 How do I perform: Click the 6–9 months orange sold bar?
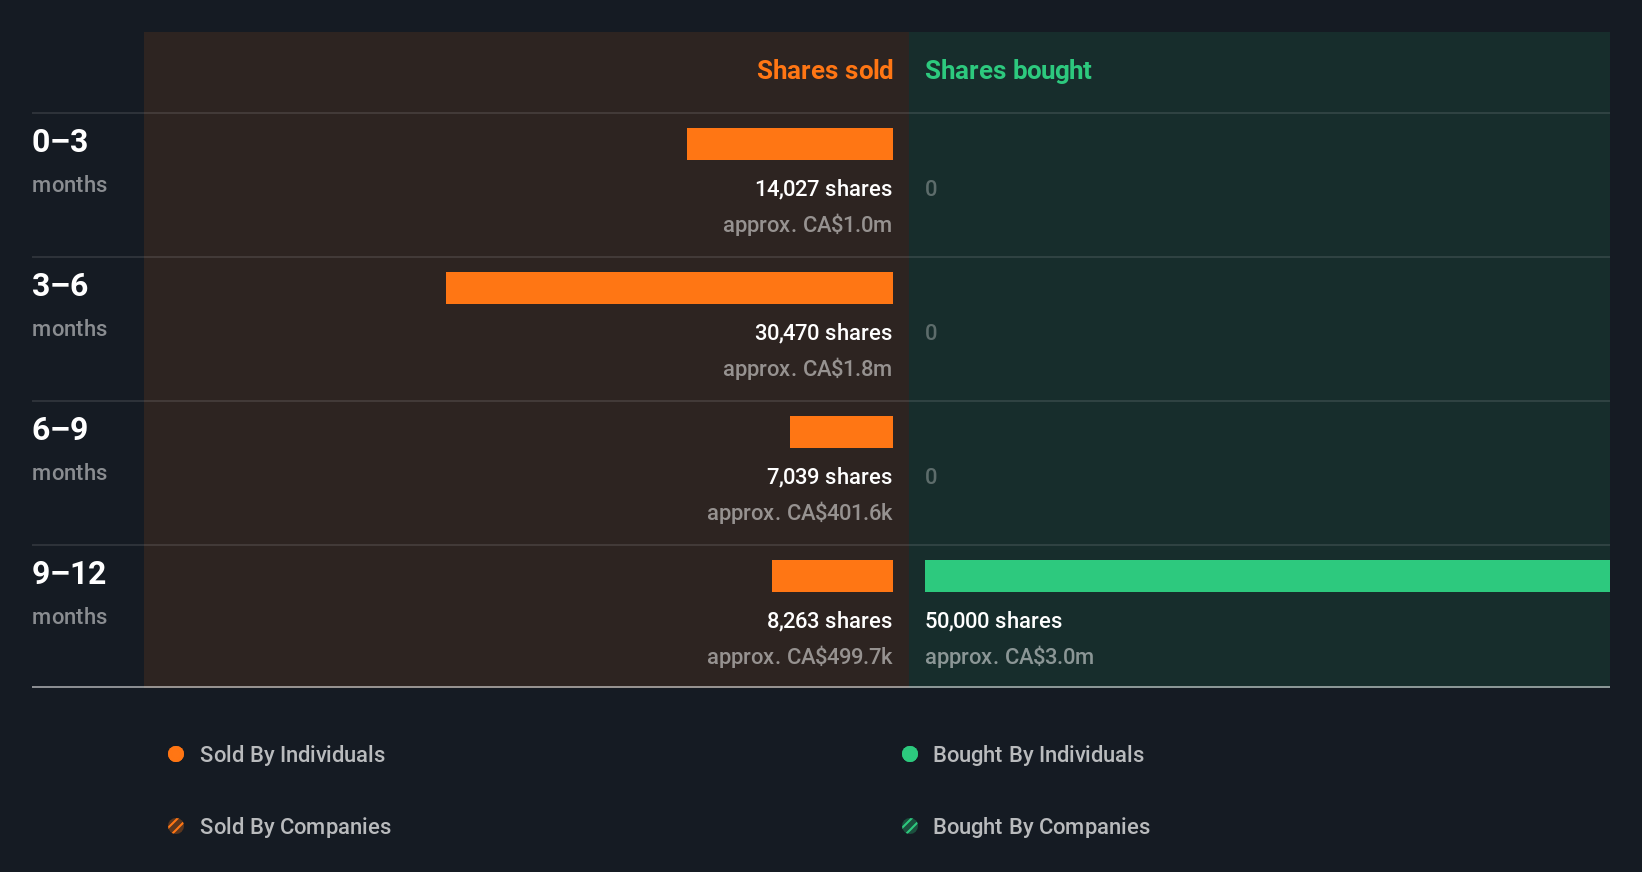click(841, 432)
